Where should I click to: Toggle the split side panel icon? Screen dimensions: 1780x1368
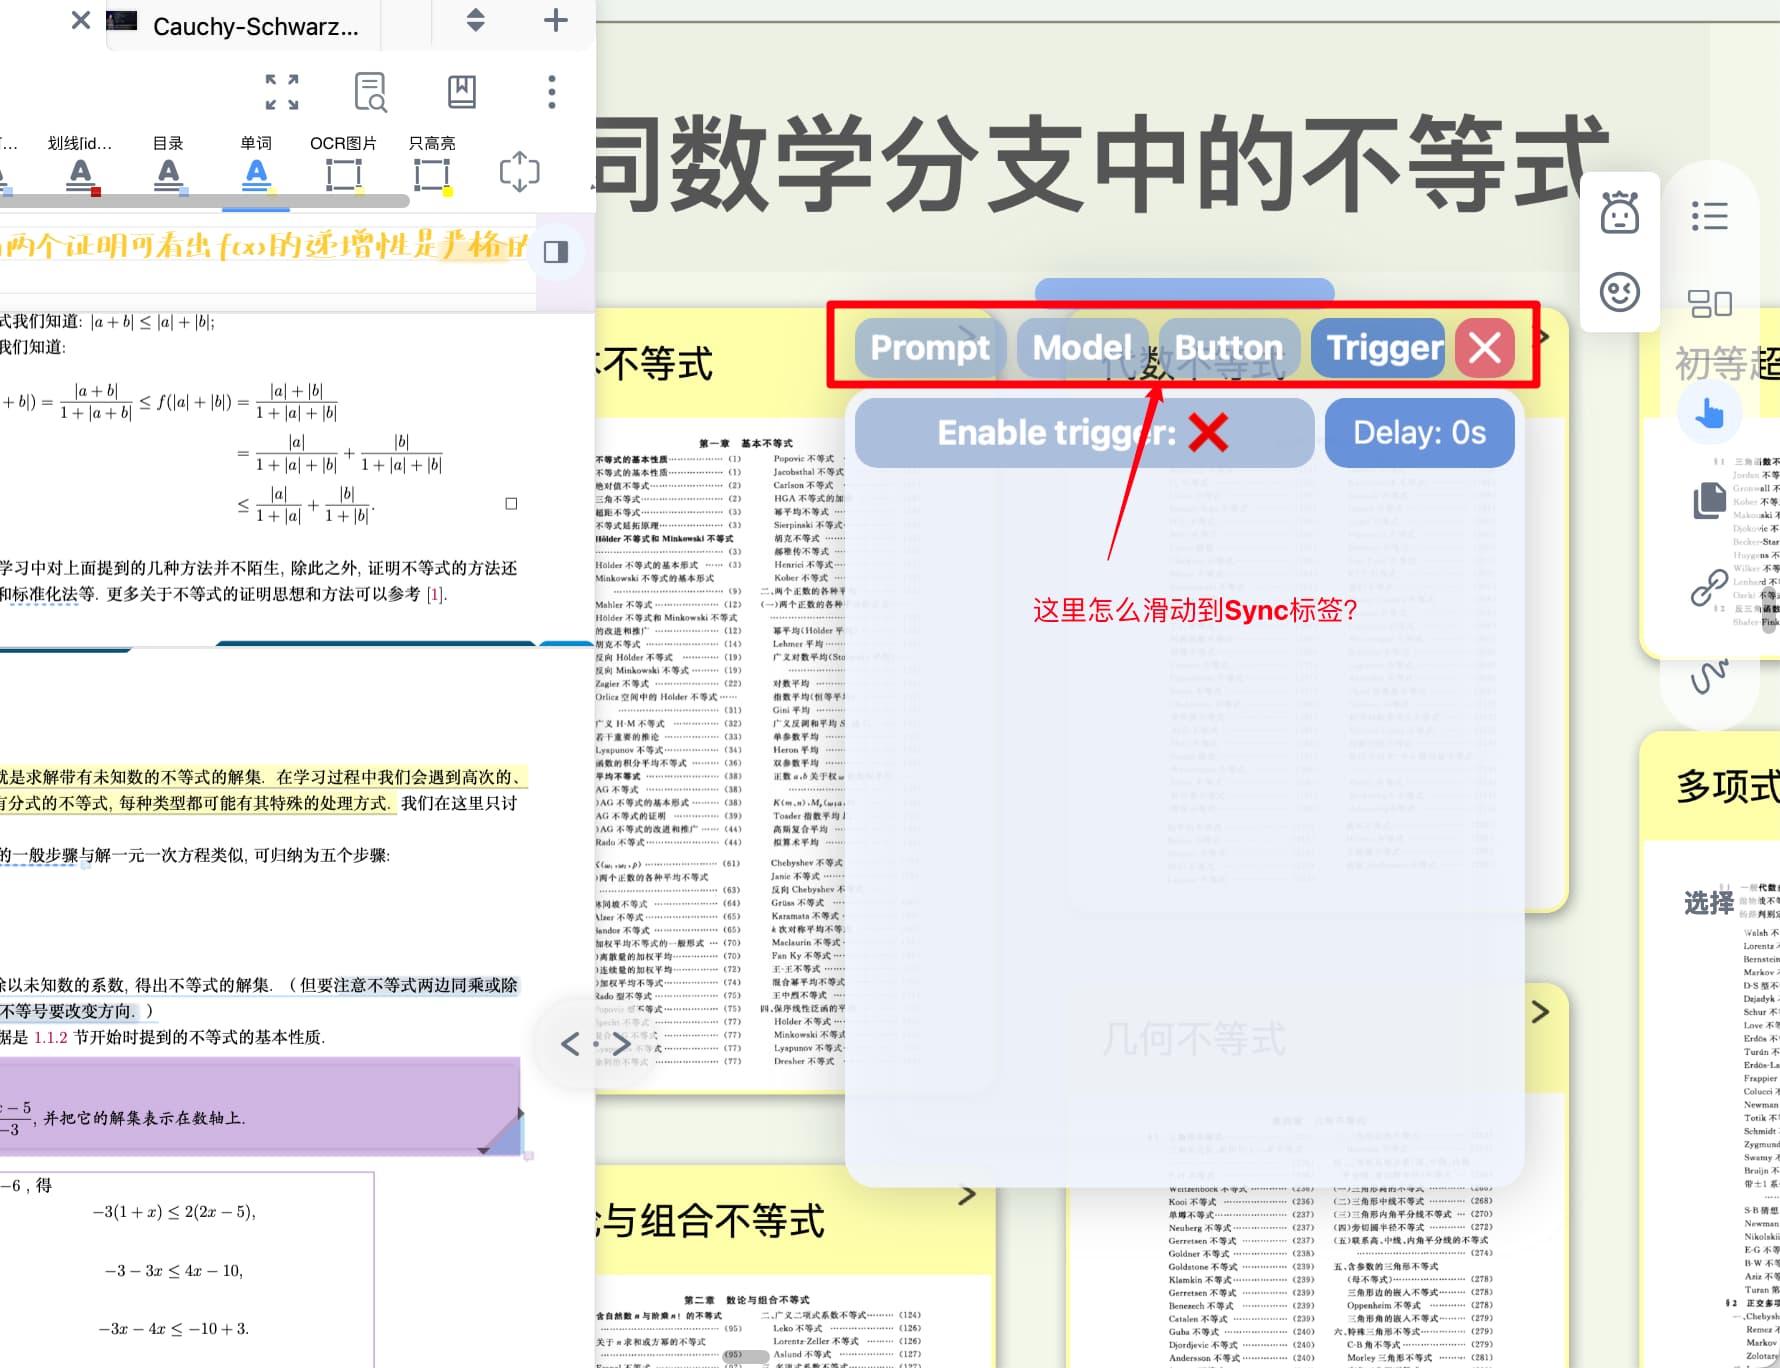click(x=556, y=252)
